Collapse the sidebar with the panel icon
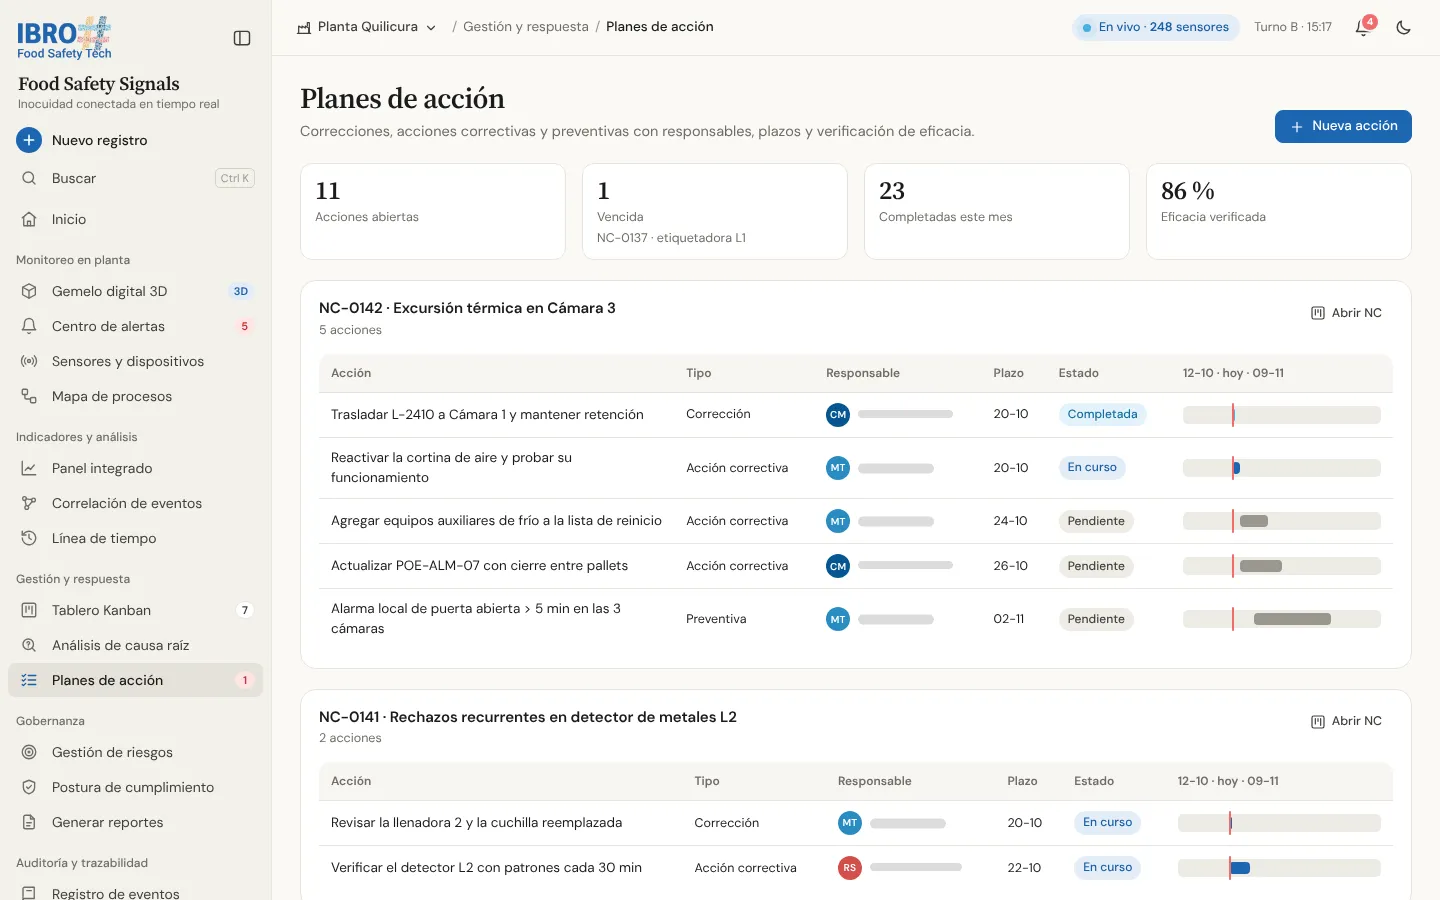1440x900 pixels. (242, 38)
